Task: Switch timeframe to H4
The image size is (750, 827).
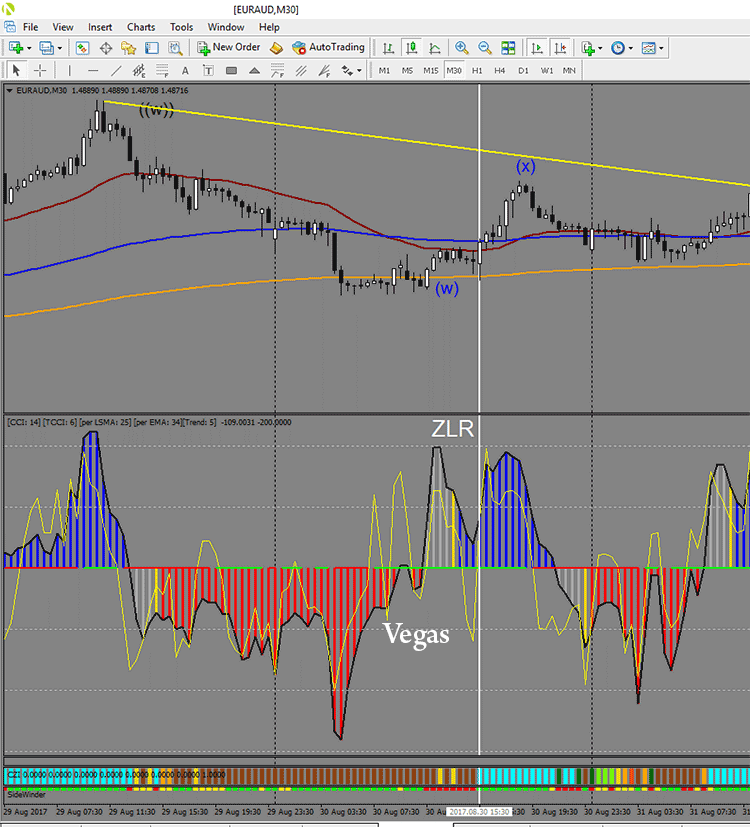Action: (499, 70)
